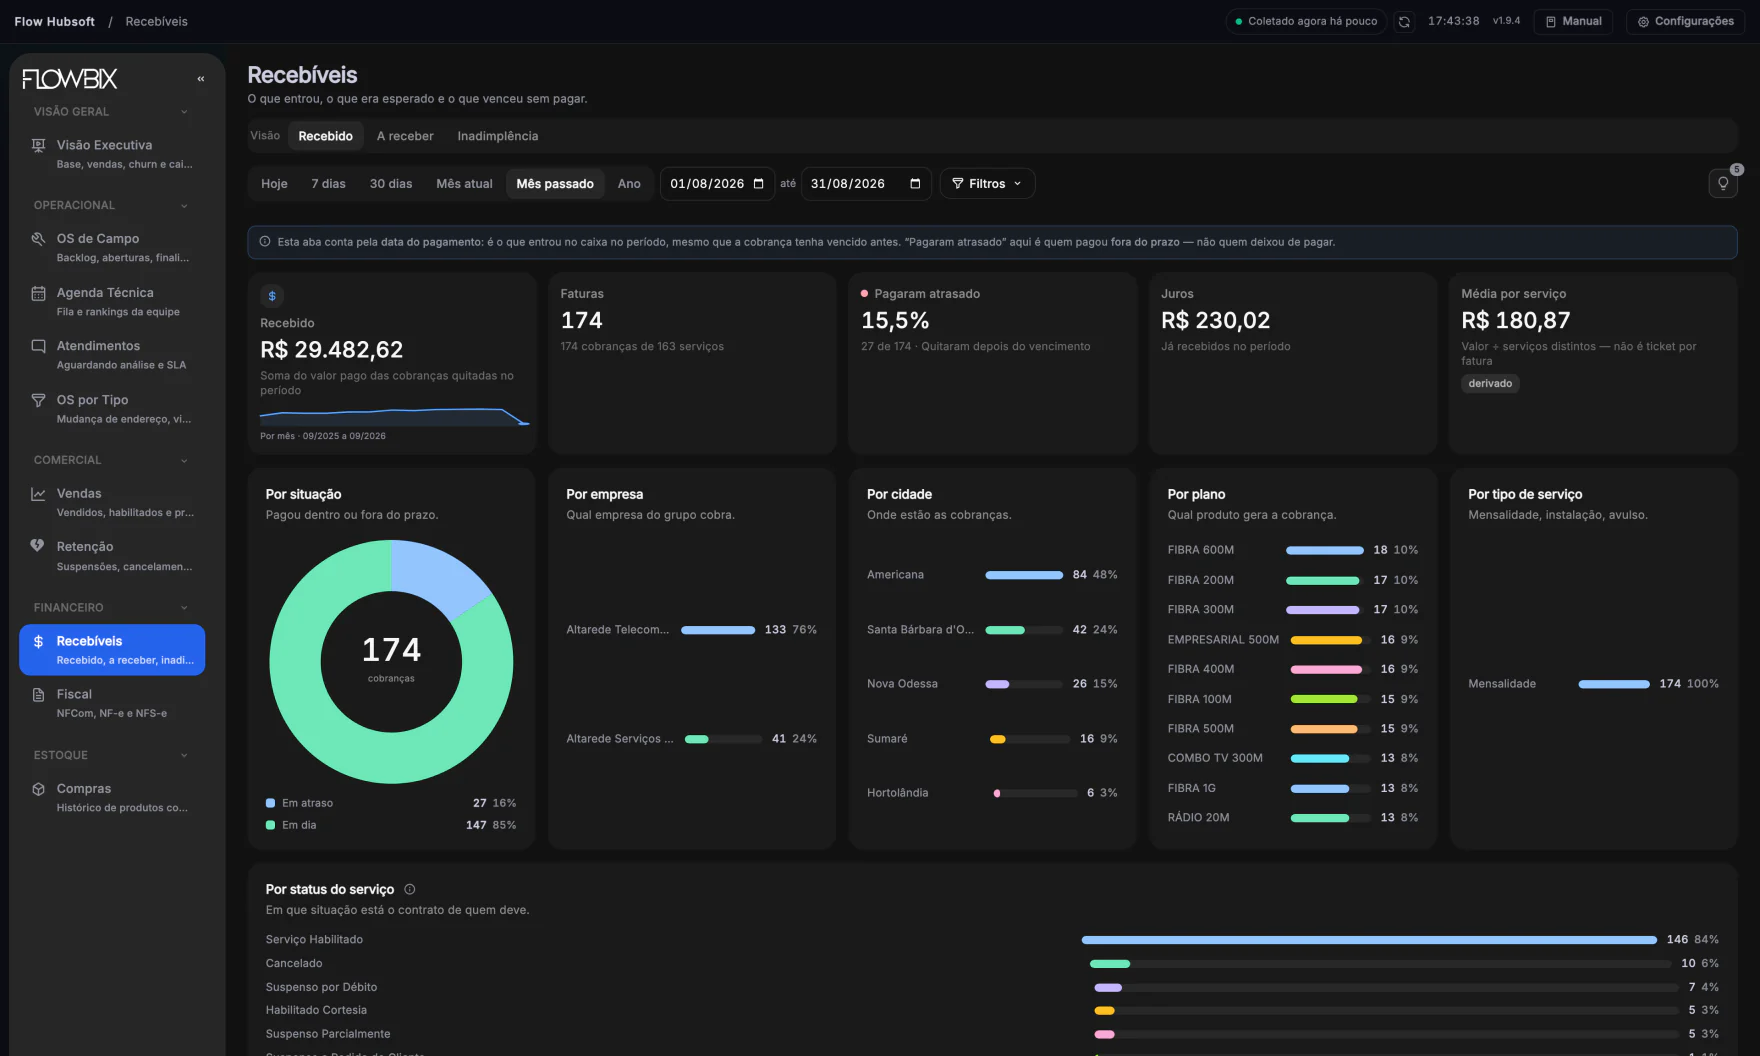Screen dimensions: 1760x1056
Task: Select the Mês passado period
Action: pyautogui.click(x=555, y=184)
